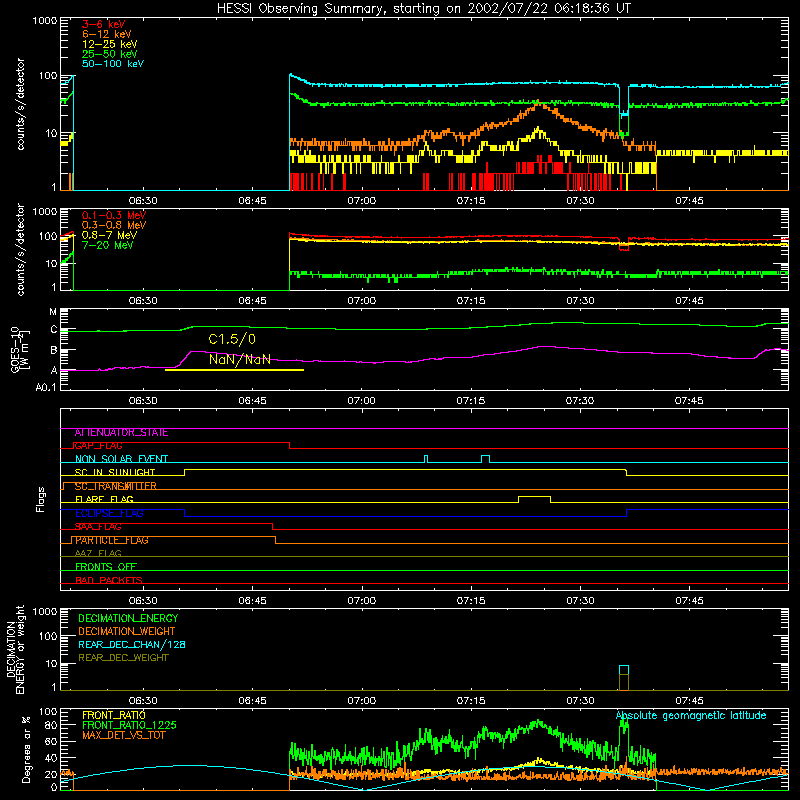Click the A0.1 tick on GOES axis
The height and width of the screenshot is (800, 800).
[46, 388]
